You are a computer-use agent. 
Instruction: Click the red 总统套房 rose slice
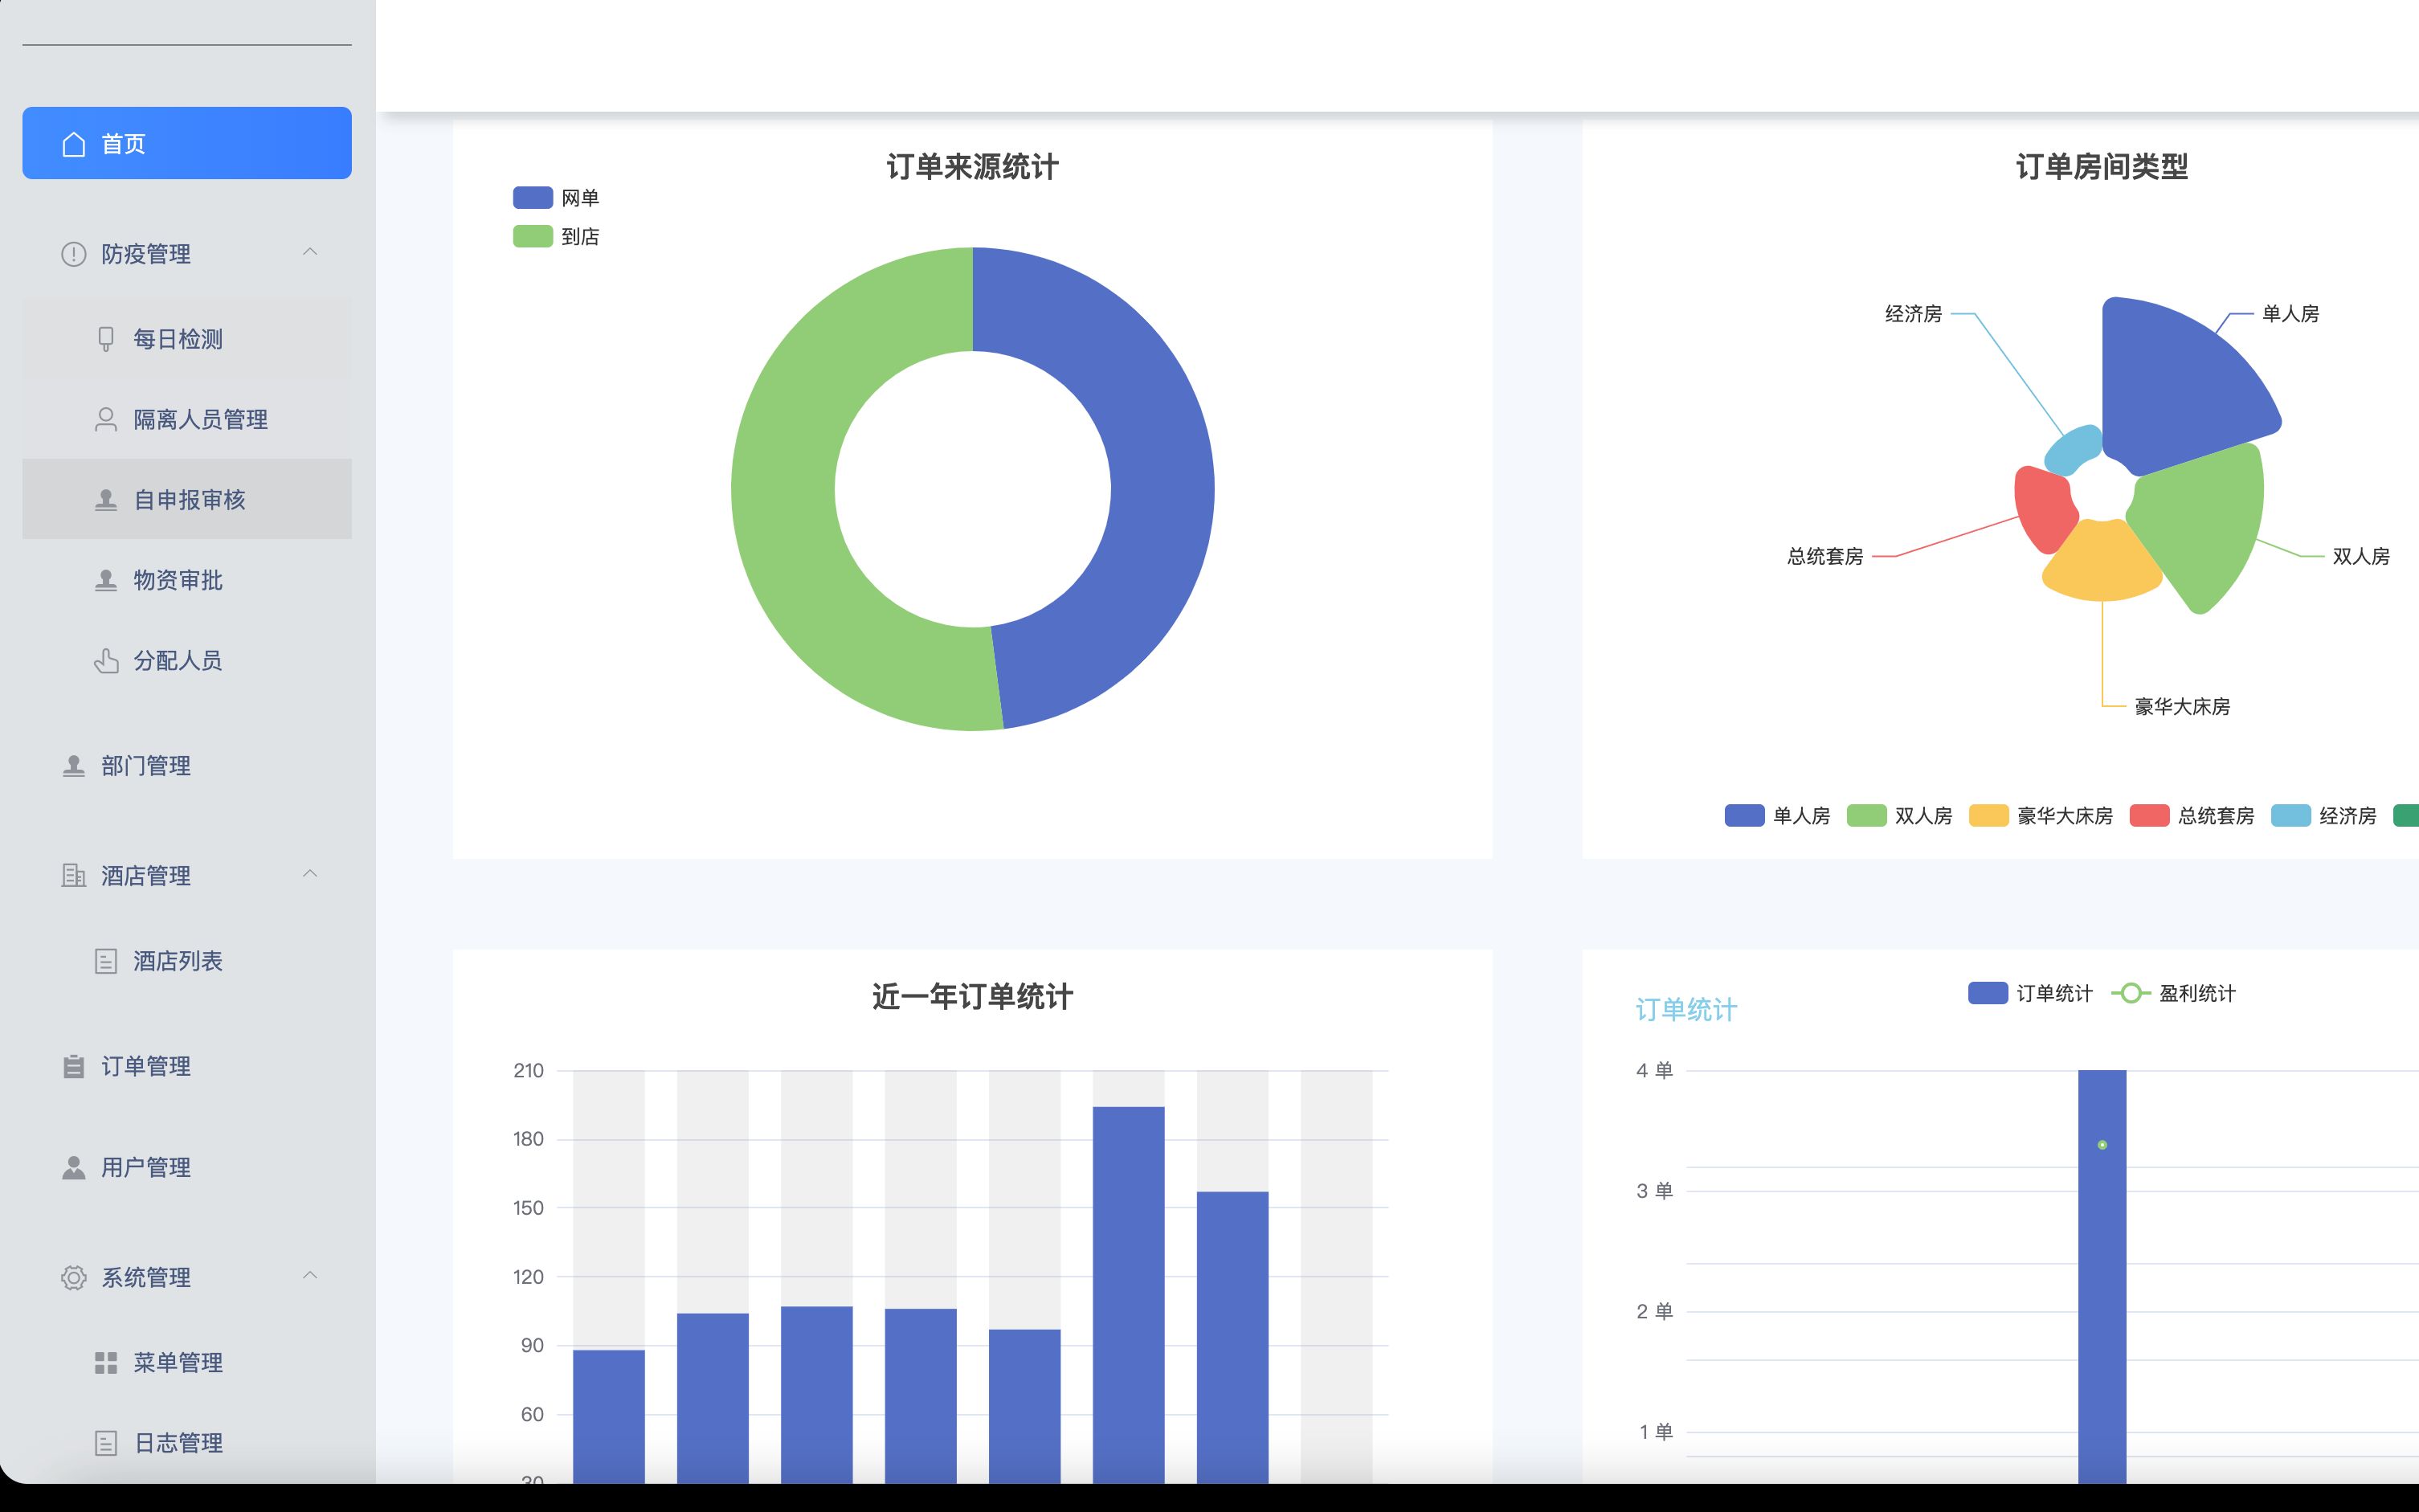2043,508
